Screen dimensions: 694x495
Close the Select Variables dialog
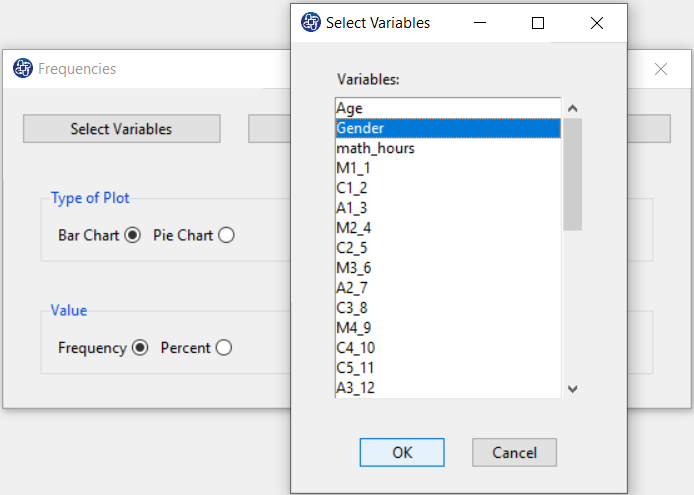[597, 23]
